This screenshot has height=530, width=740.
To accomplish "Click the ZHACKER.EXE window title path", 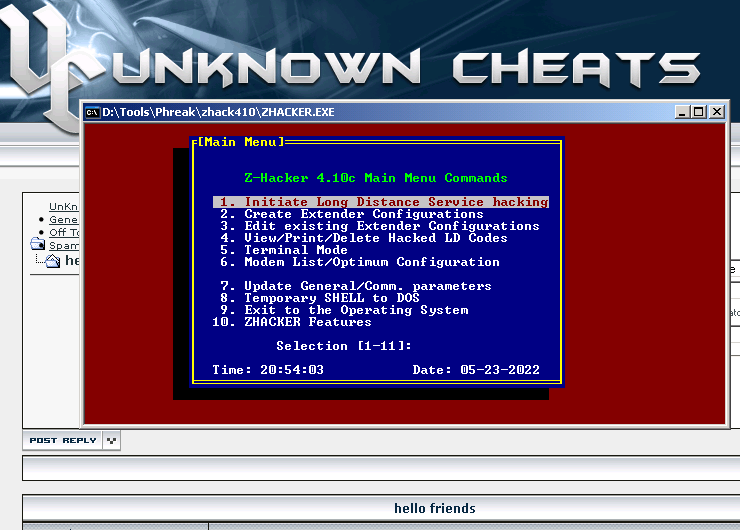I will [x=219, y=112].
